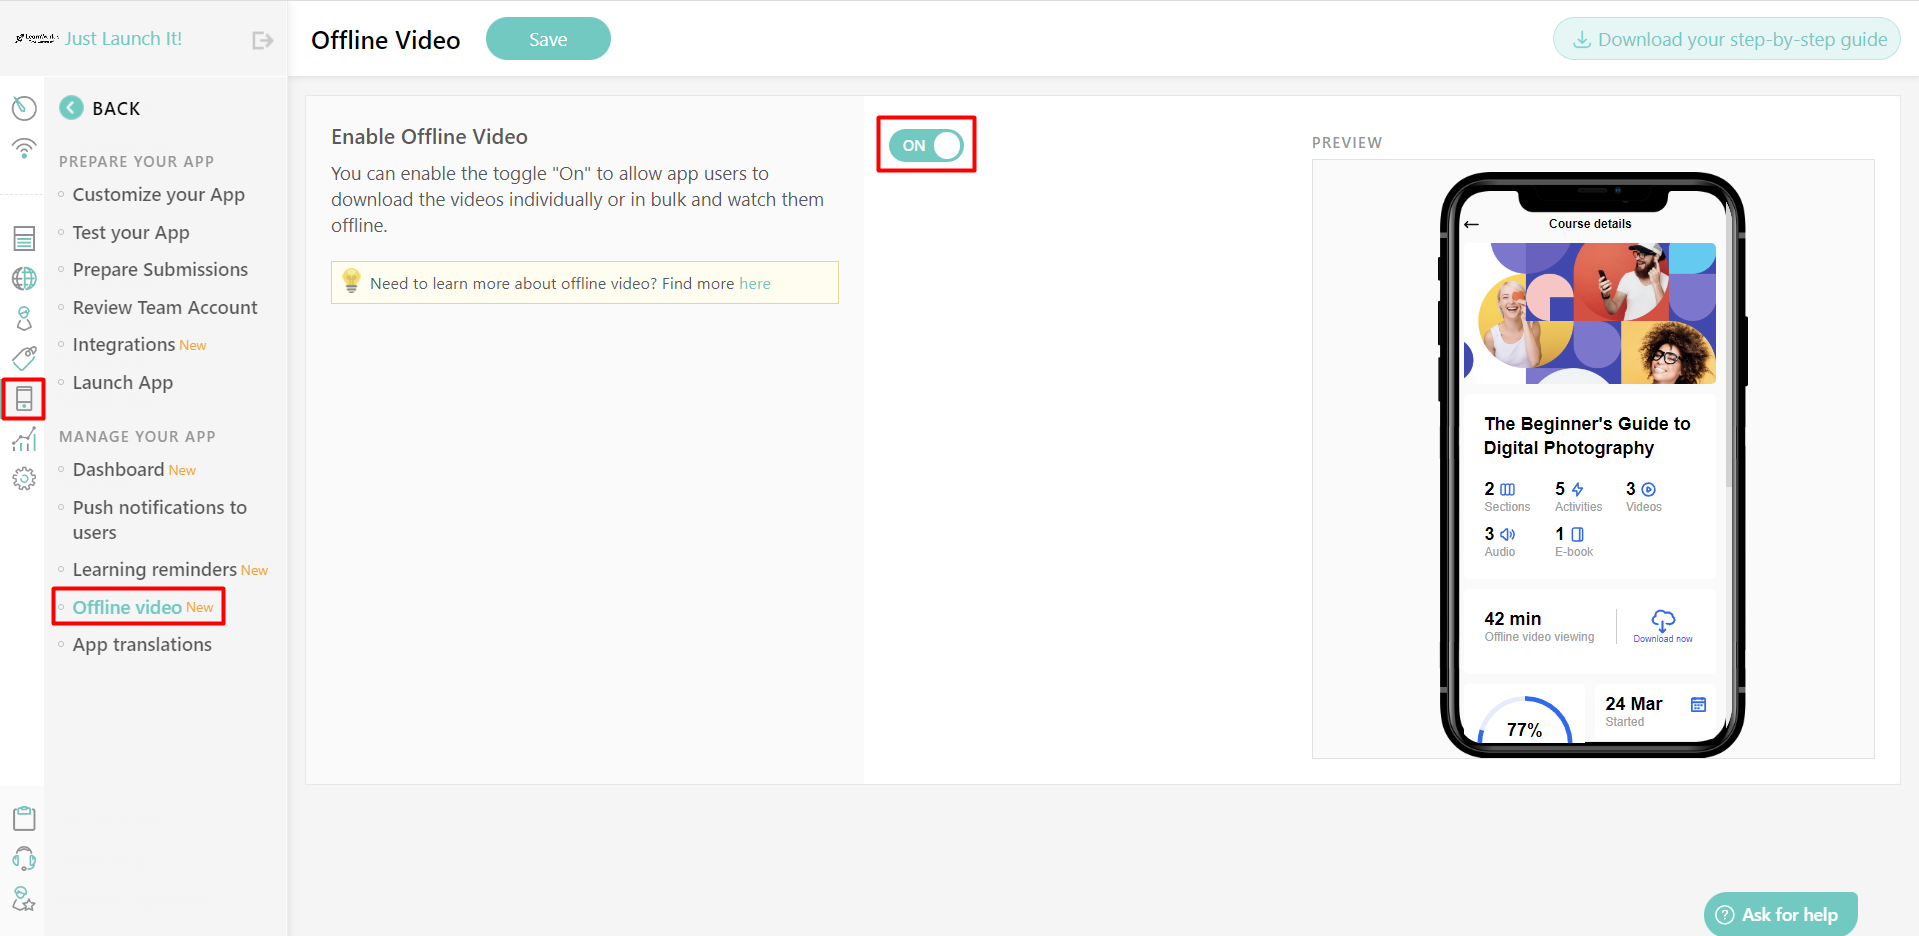Open the settings gear icon
This screenshot has height=936, width=1919.
click(24, 478)
